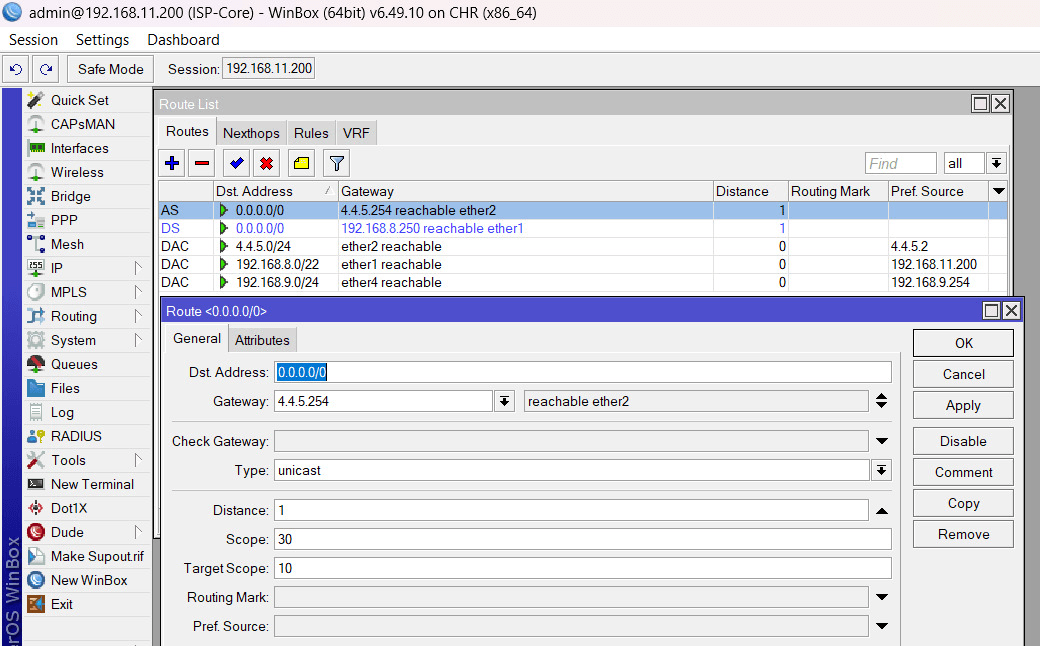The height and width of the screenshot is (646, 1040).
Task: Open filter funnel icon in Route List
Action: point(336,163)
